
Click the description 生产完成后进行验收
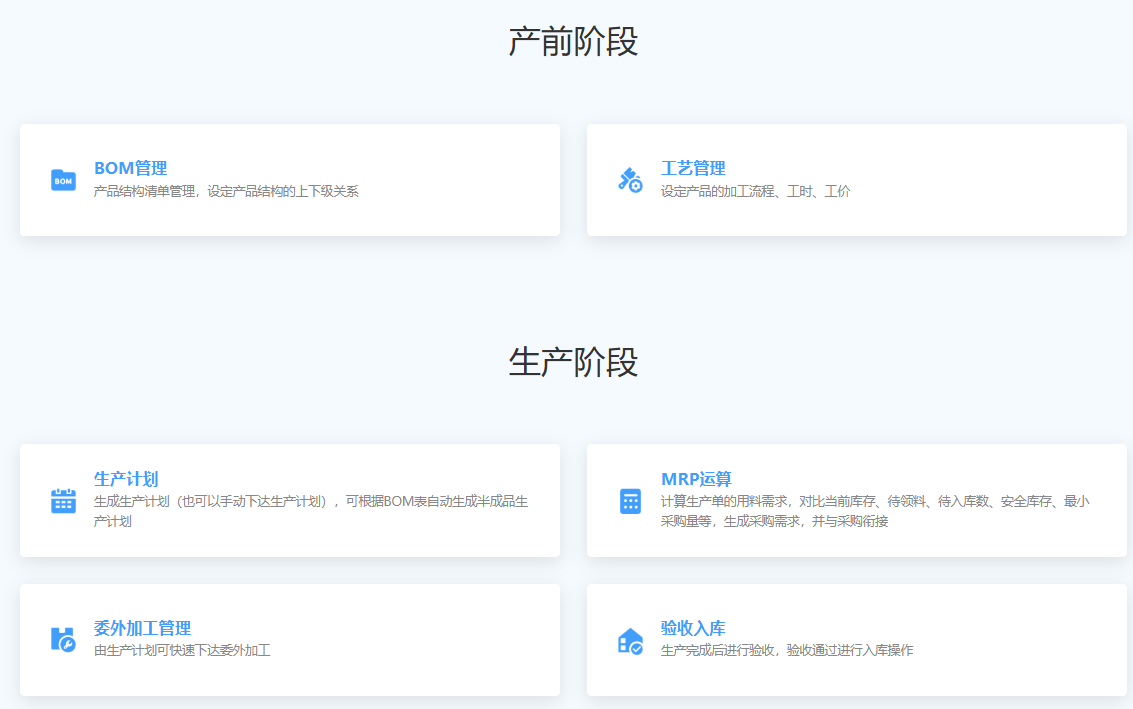[786, 650]
